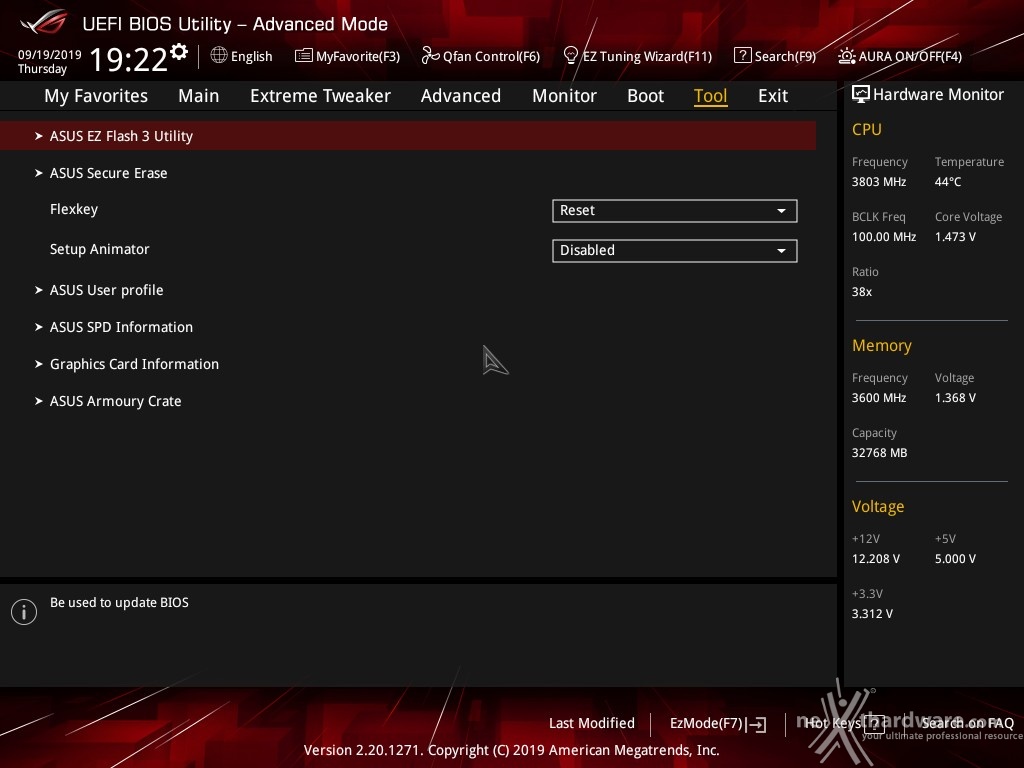Open Search on FAQ
1024x768 pixels.
(967, 724)
